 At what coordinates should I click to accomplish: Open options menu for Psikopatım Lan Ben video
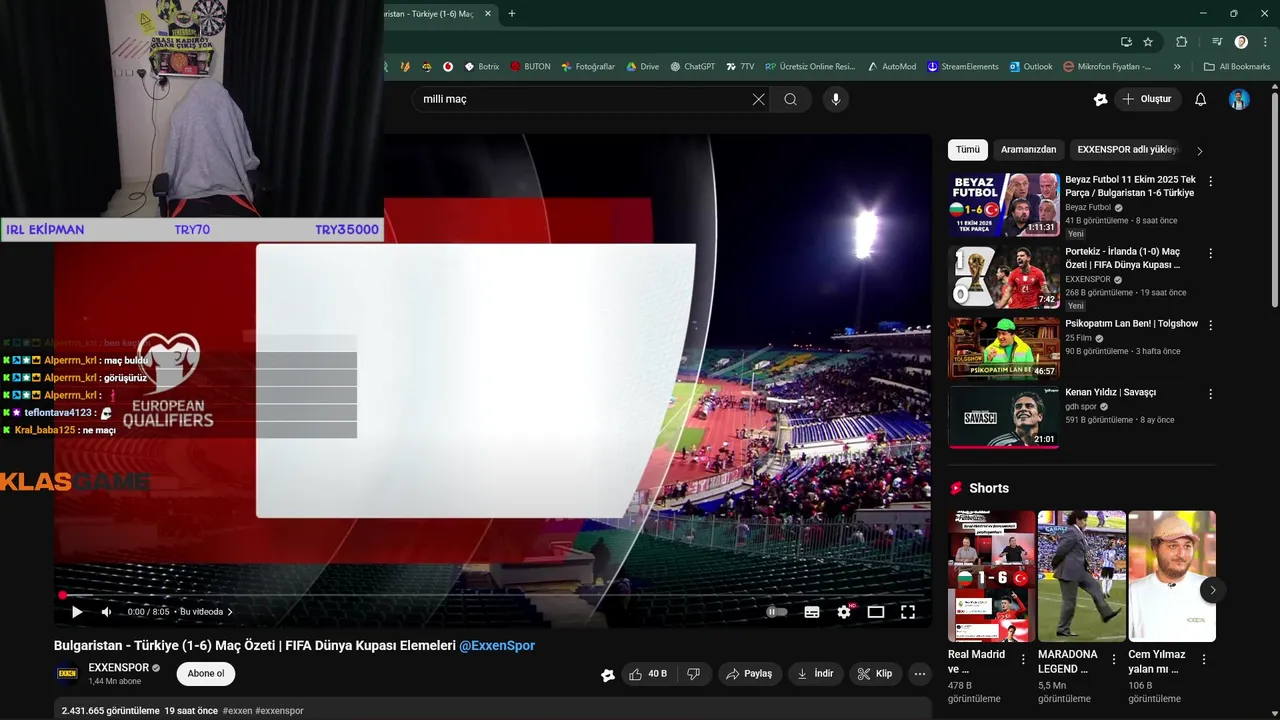tap(1210, 325)
